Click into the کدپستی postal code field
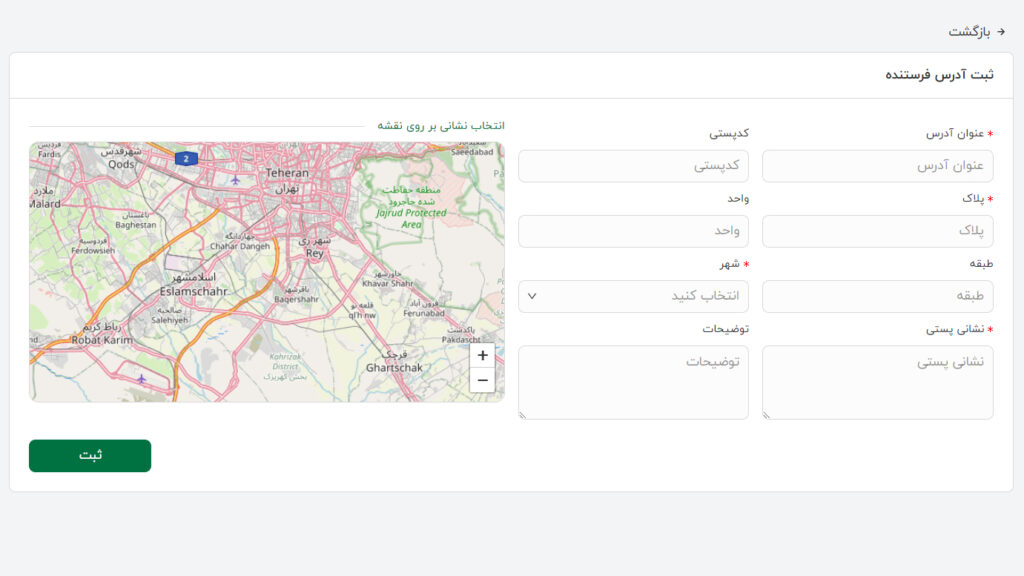This screenshot has height=576, width=1024. point(633,166)
